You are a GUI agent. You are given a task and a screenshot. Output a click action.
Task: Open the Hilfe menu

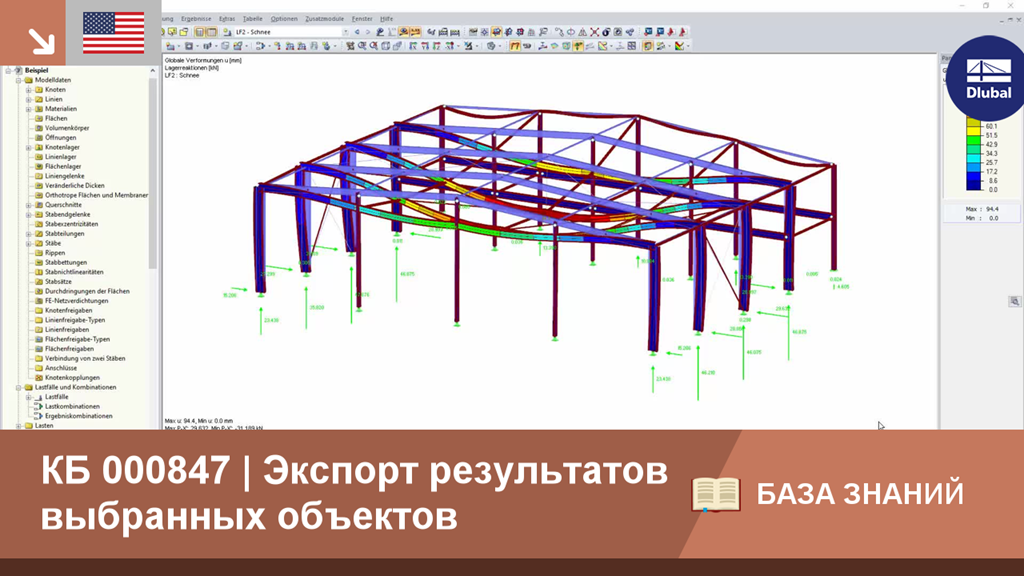[x=387, y=19]
